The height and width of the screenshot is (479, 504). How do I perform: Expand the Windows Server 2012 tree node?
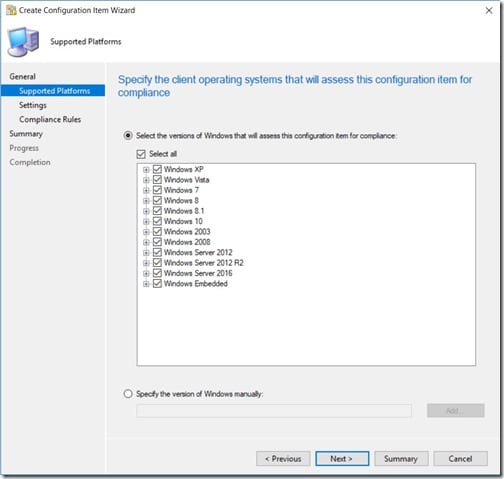click(x=146, y=253)
